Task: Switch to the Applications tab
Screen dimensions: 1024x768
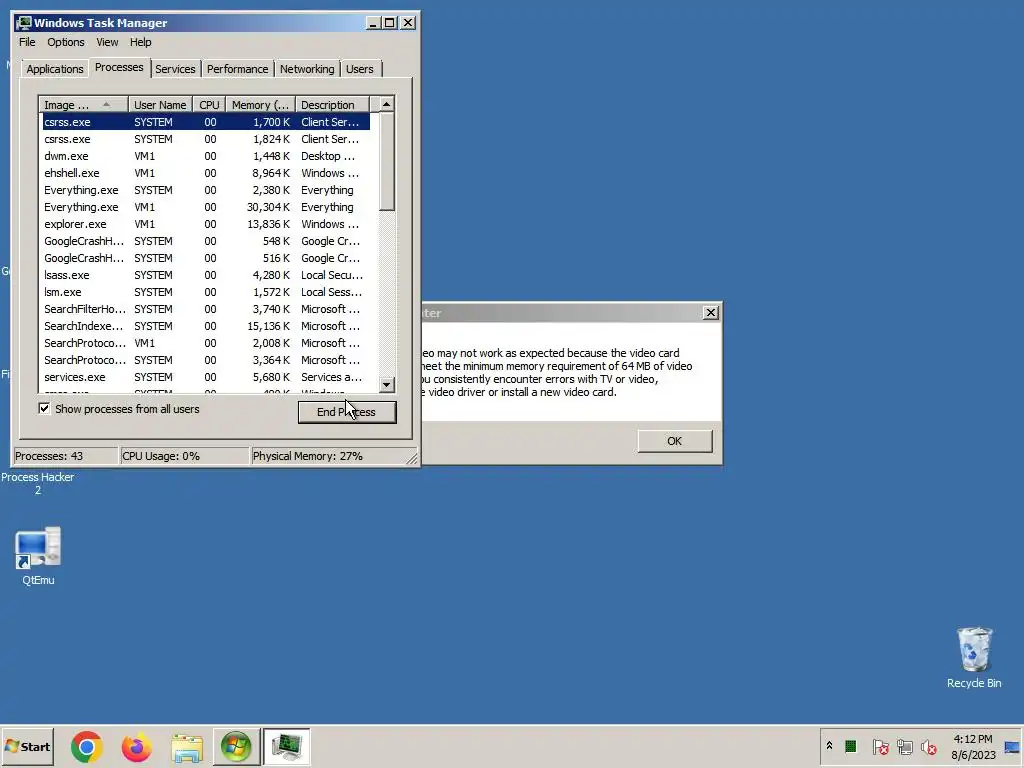Action: 55,69
